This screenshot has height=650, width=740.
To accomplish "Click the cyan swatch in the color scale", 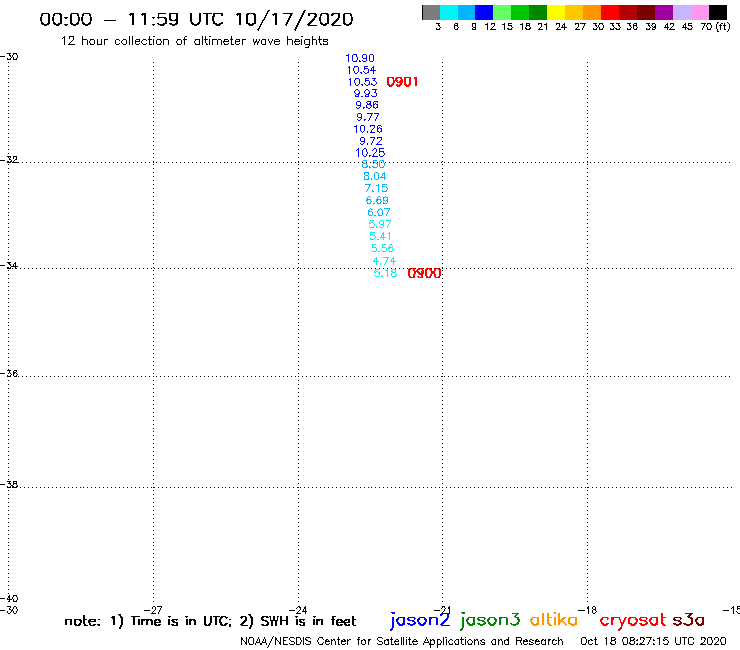I will coord(449,12).
